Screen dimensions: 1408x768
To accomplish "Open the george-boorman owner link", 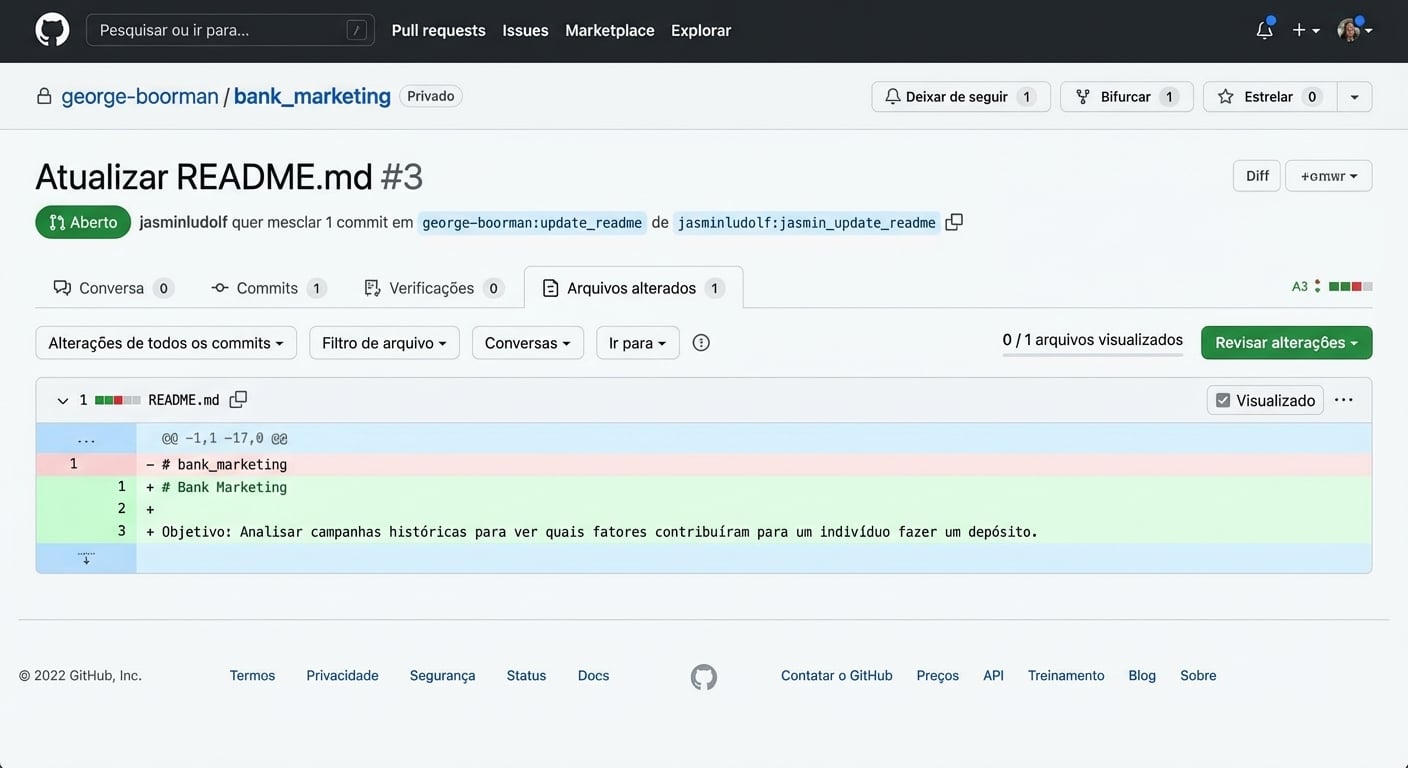I will (x=140, y=97).
